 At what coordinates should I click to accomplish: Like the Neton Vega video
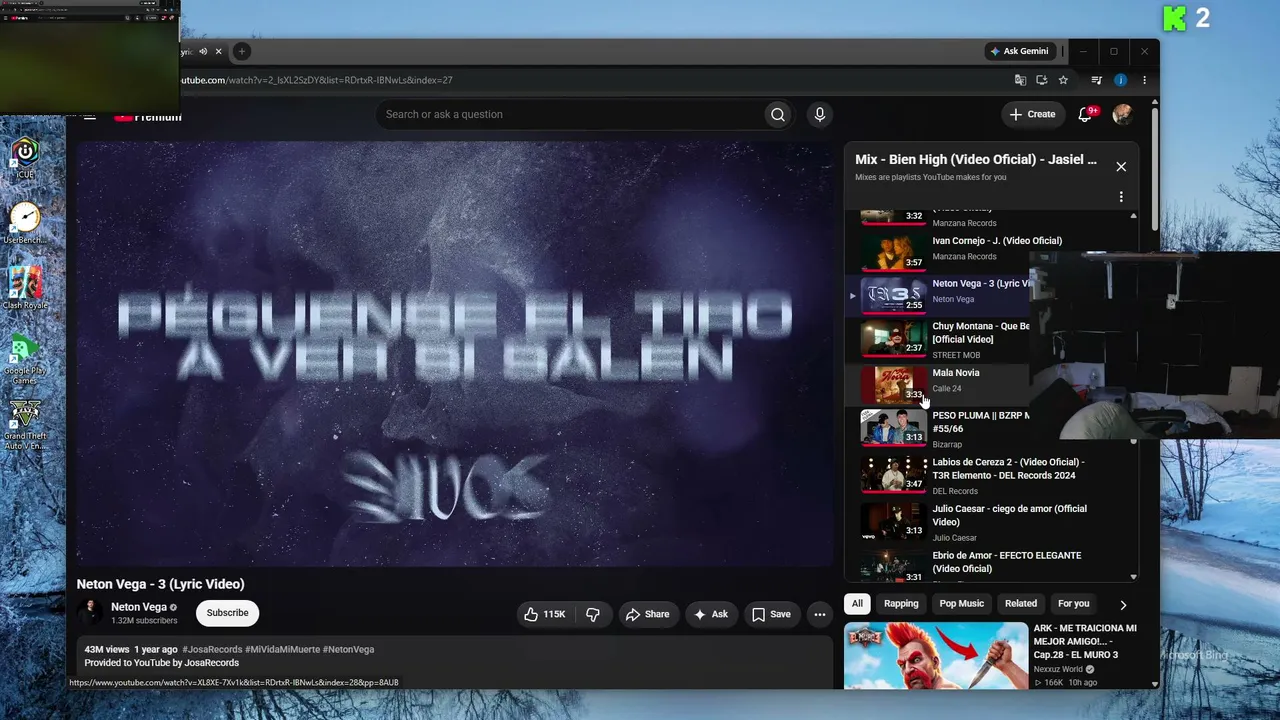pyautogui.click(x=545, y=614)
